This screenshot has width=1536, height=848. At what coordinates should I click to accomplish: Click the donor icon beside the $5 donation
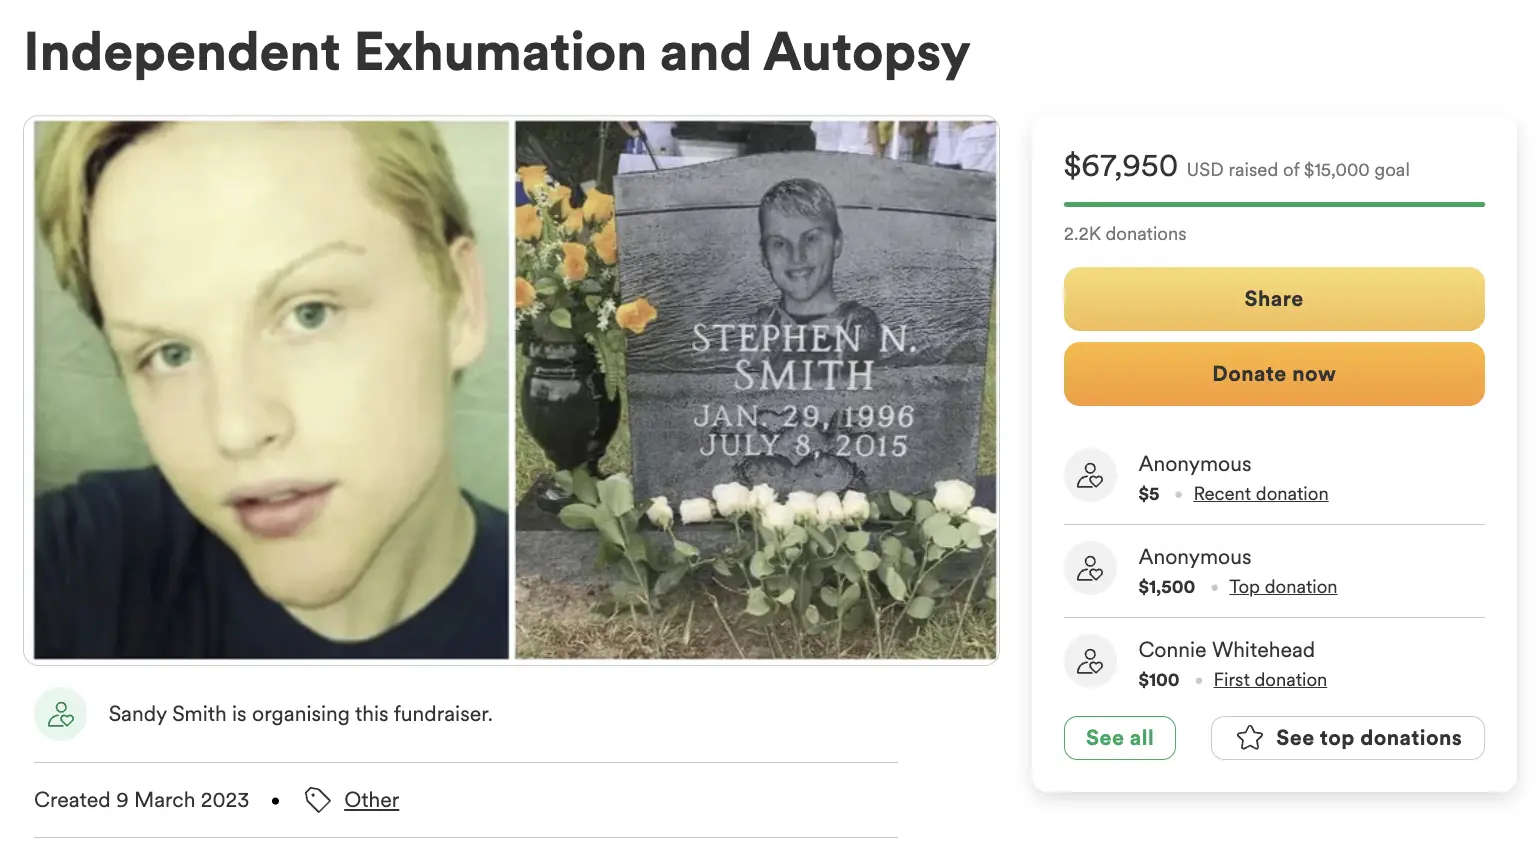[x=1090, y=476]
